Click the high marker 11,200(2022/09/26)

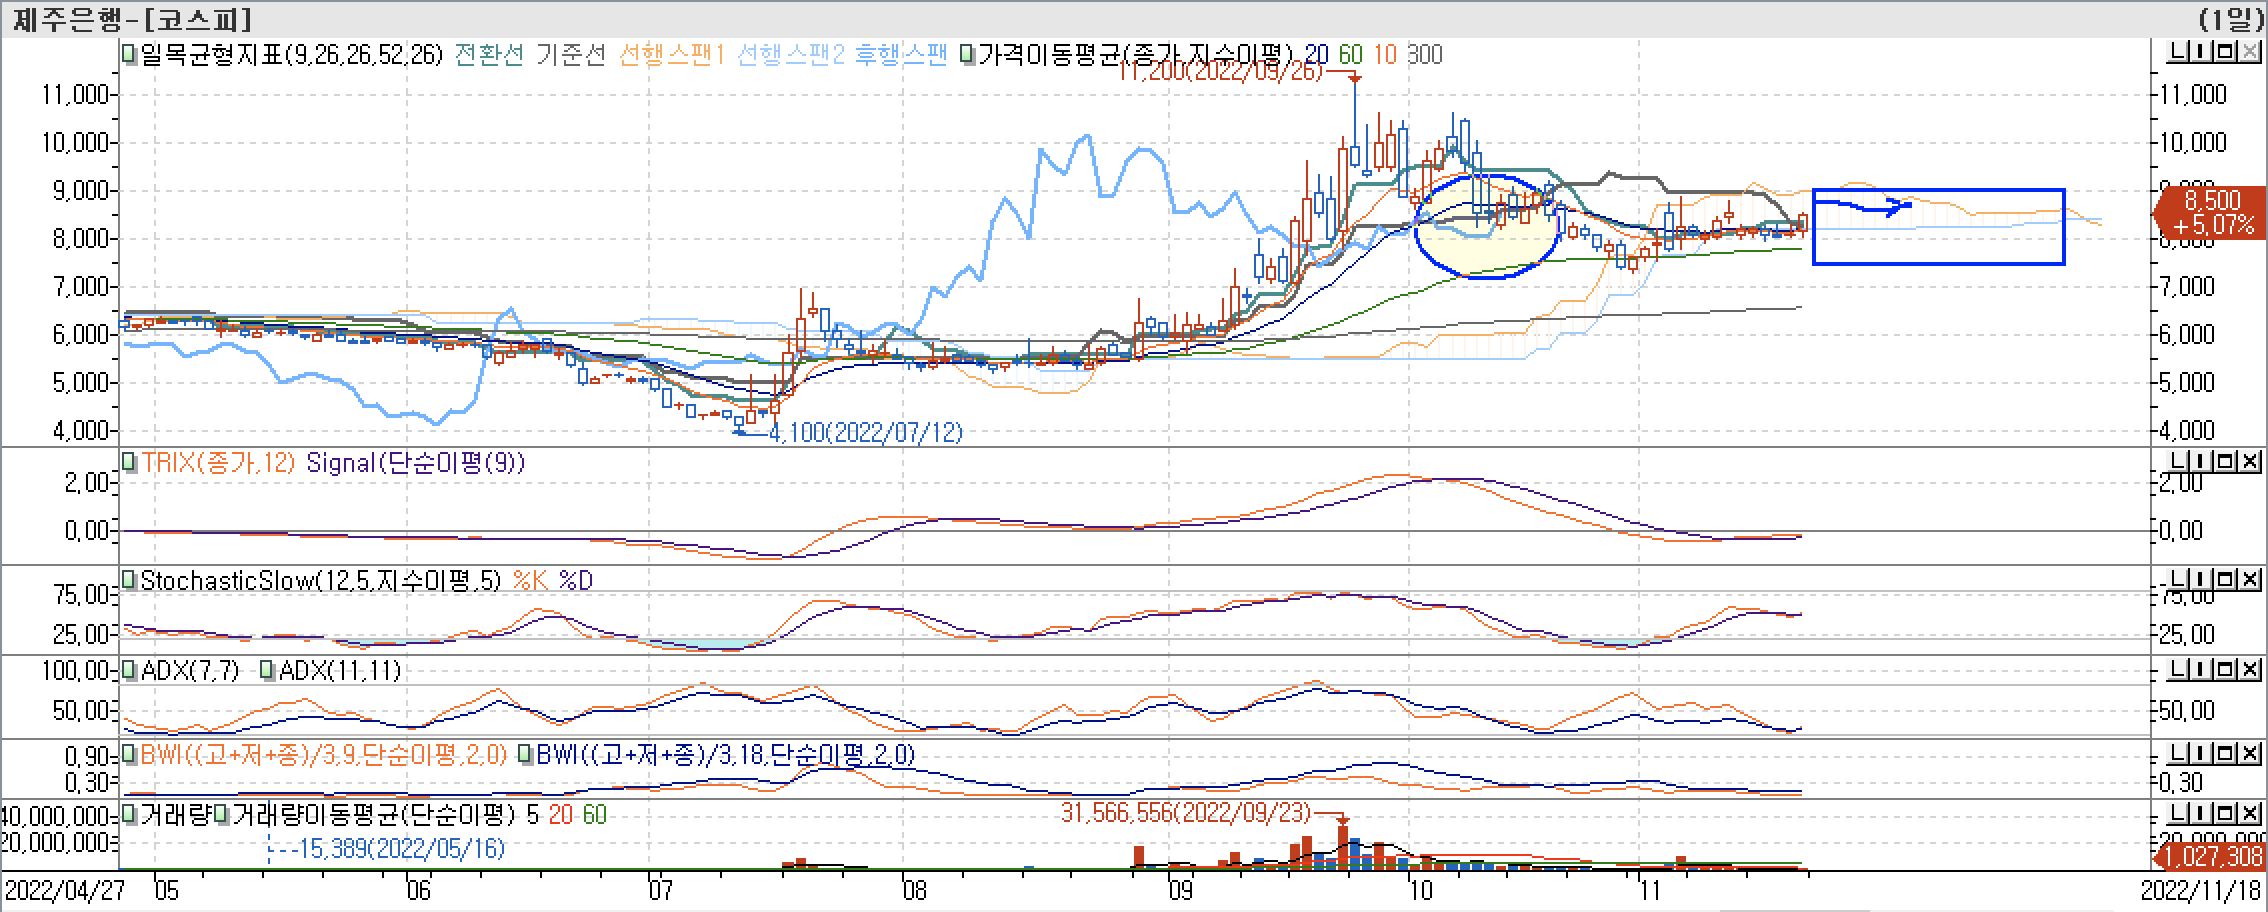(1221, 71)
